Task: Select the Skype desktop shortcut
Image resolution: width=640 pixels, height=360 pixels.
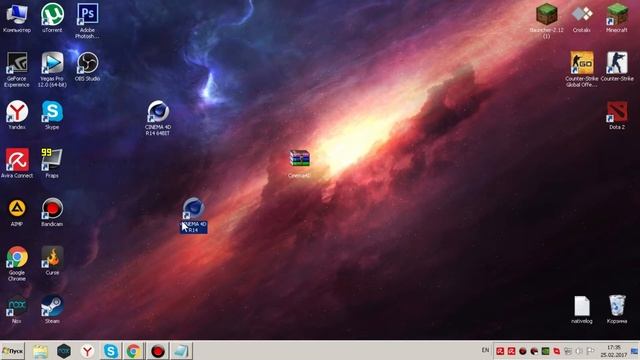Action: (52, 115)
